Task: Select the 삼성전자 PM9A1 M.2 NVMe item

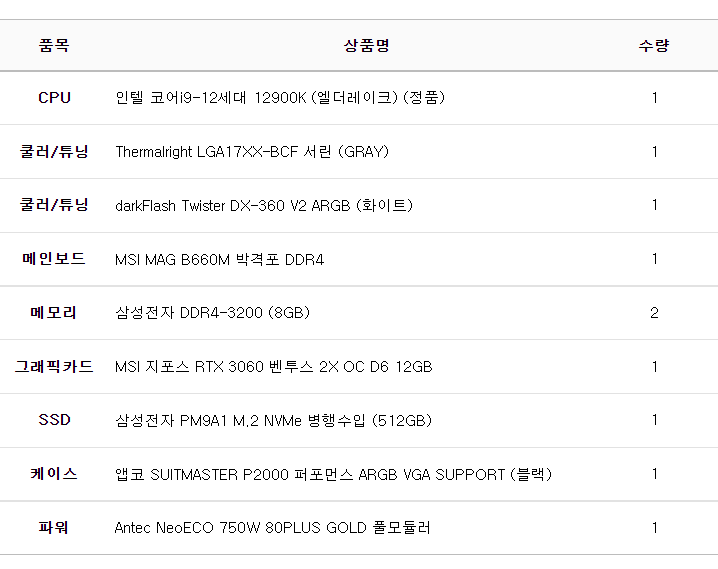Action: coord(273,420)
